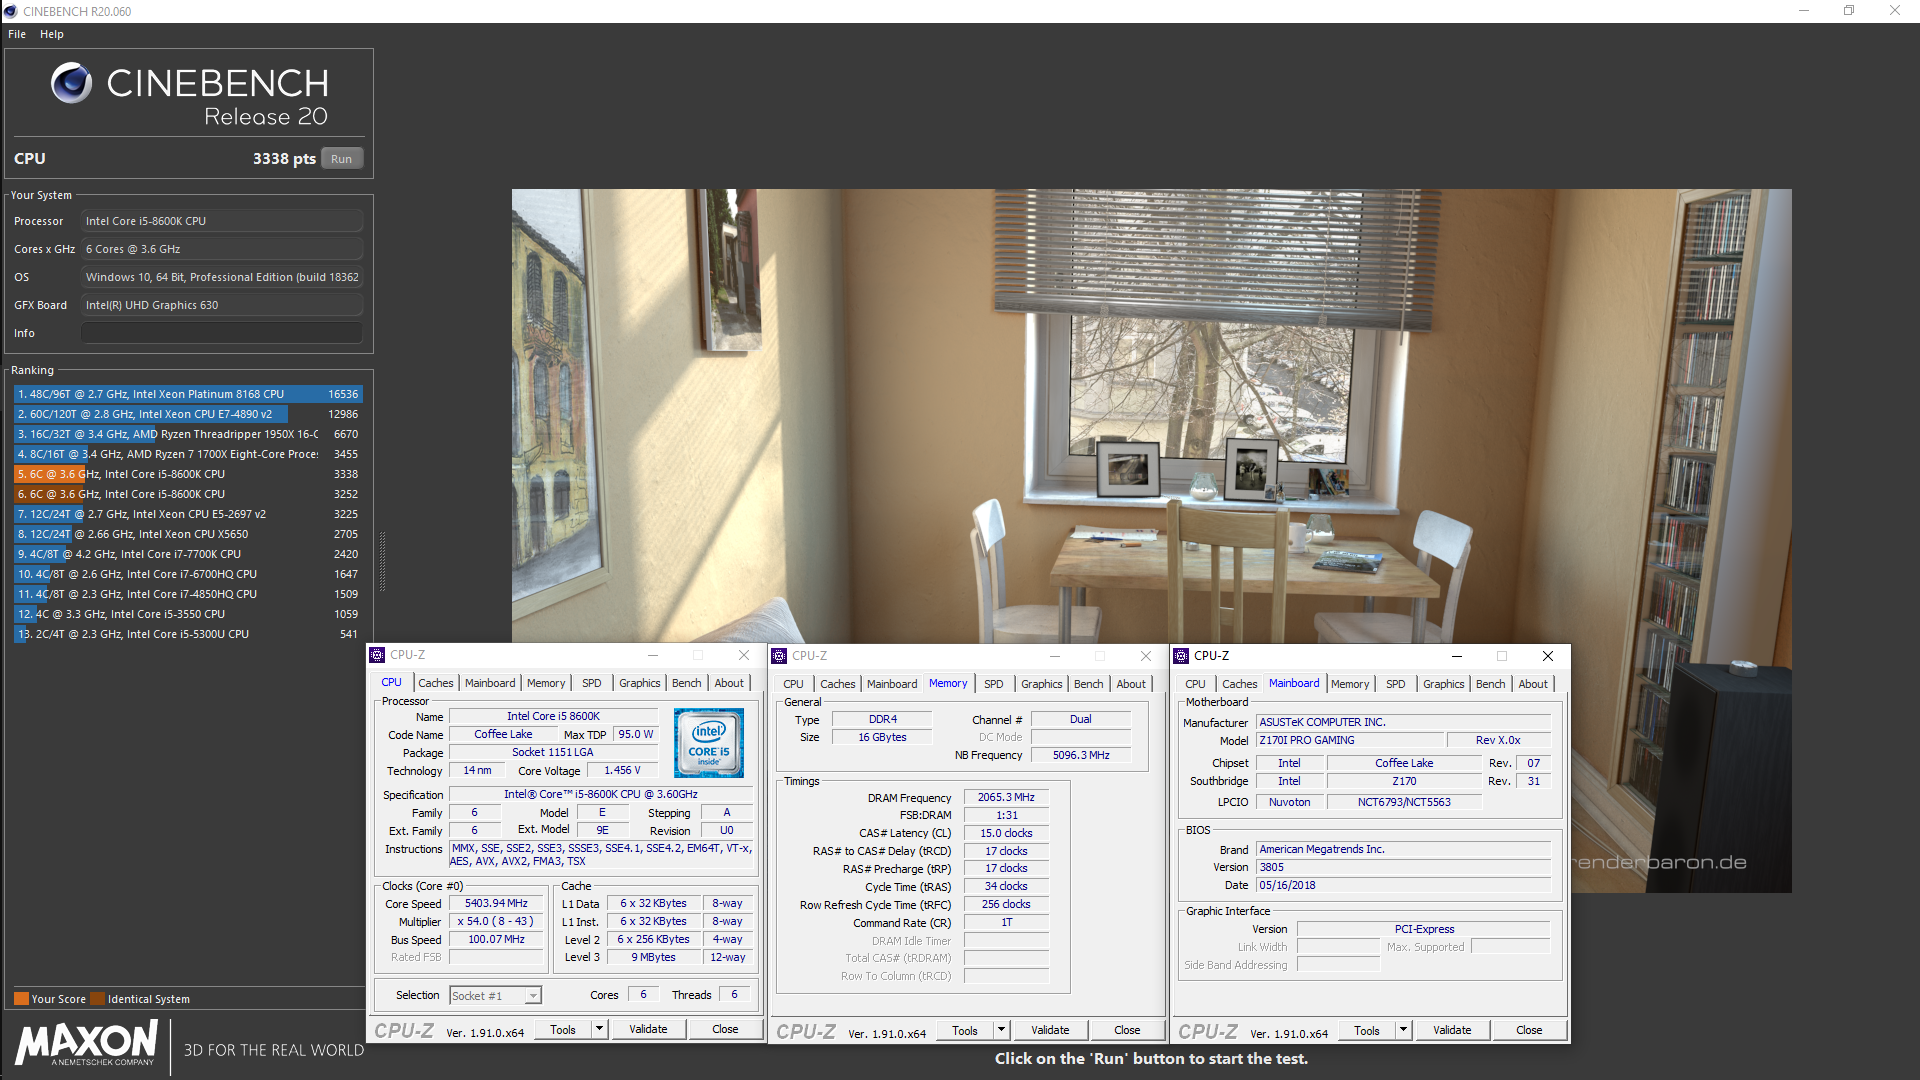
Task: Click GFX Board field Intel UHD Graphics 630
Action: (222, 305)
